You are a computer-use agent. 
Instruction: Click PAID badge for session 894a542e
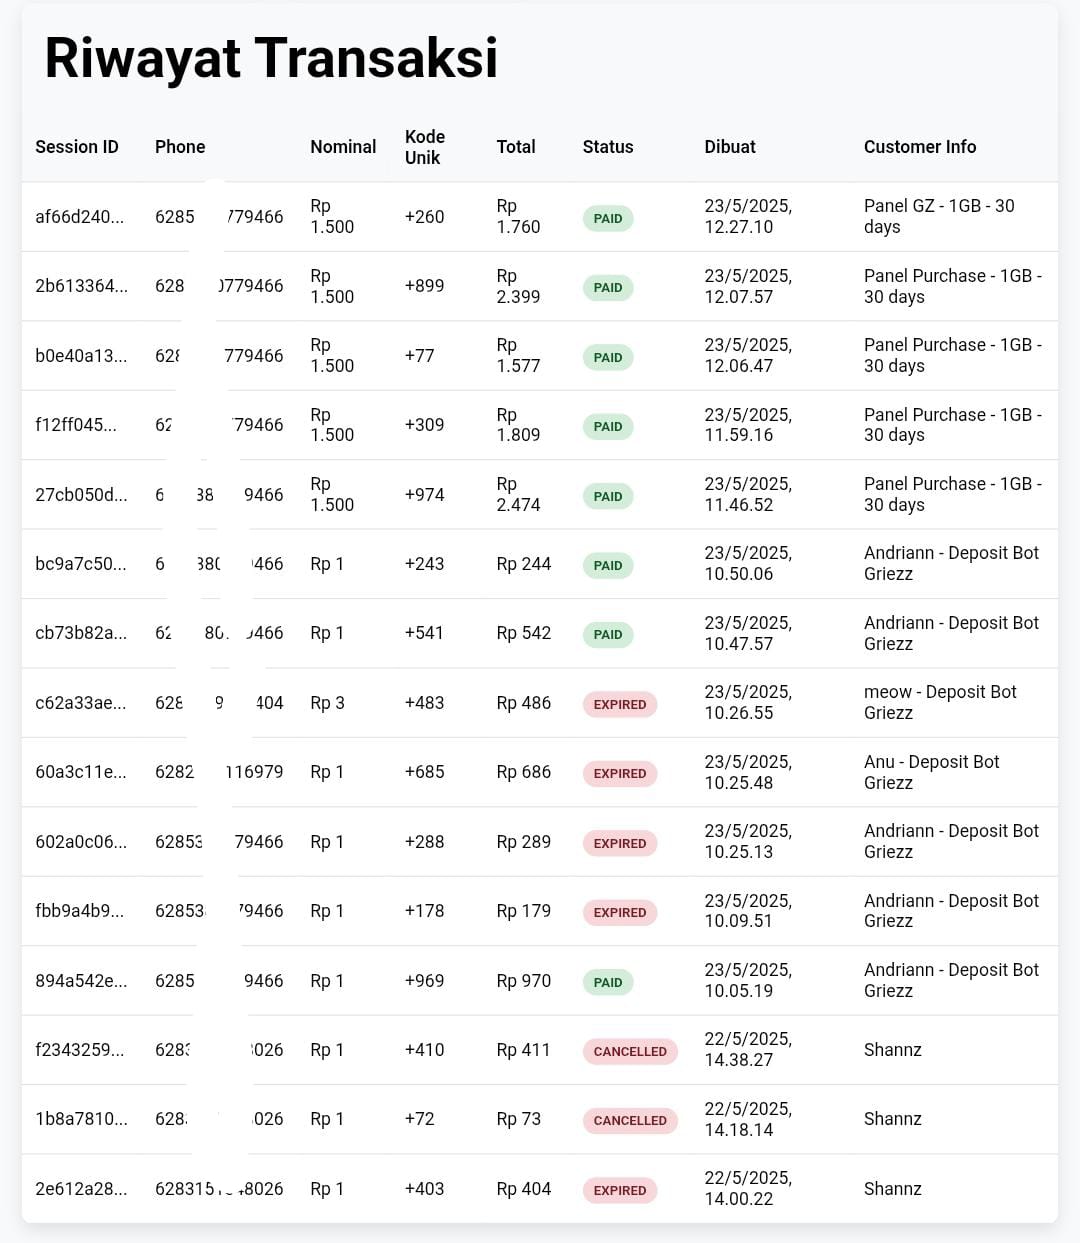coord(608,982)
